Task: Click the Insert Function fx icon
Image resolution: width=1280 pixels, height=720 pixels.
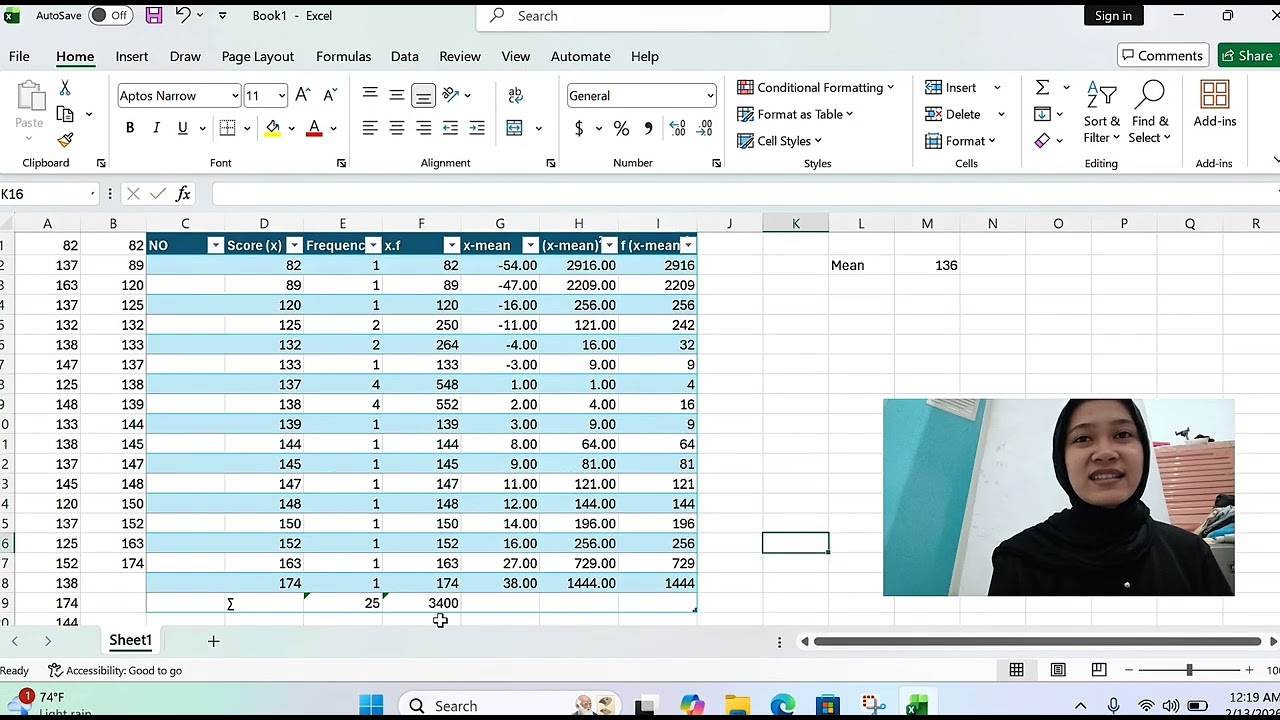Action: click(183, 194)
